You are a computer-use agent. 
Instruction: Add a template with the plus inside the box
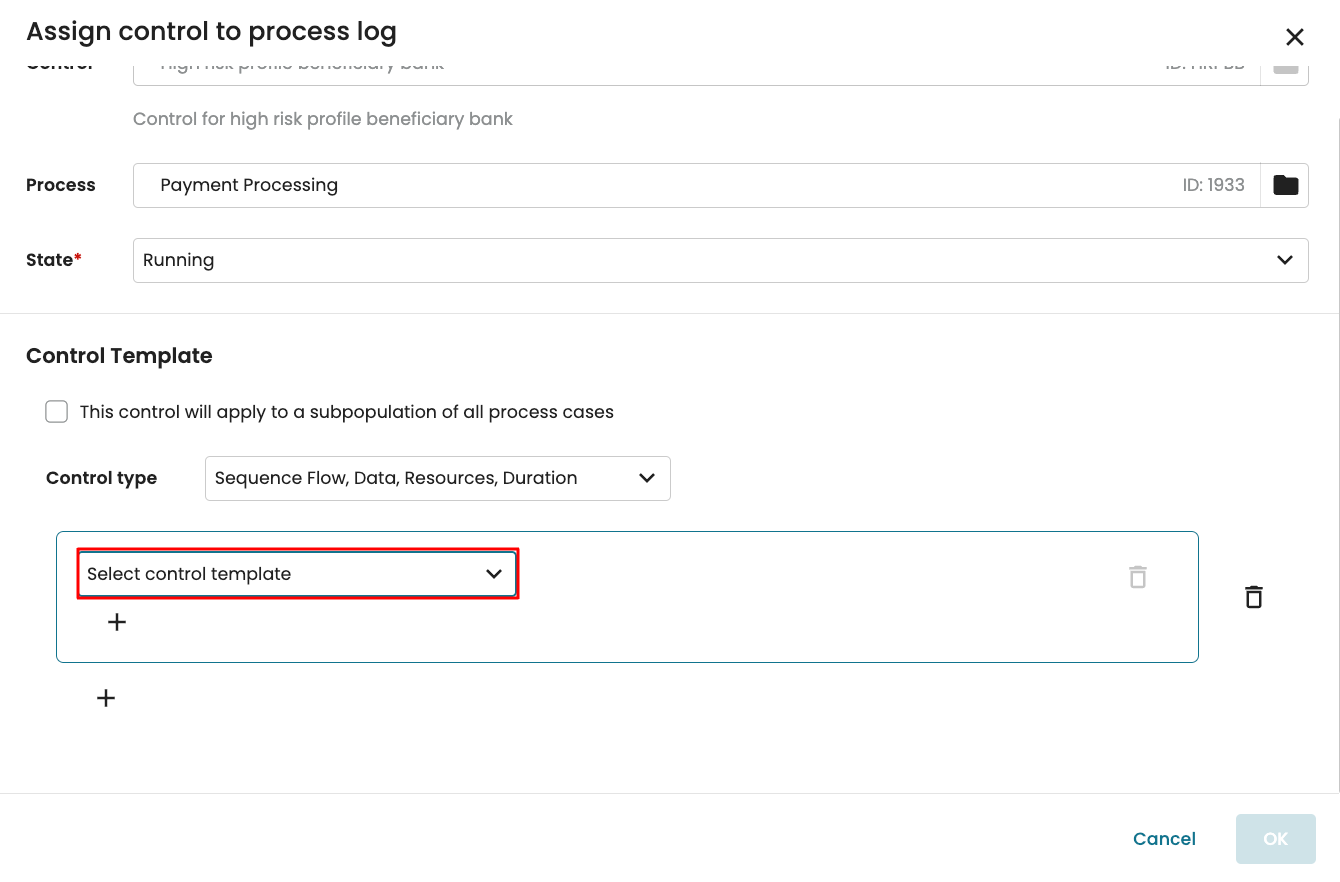(117, 622)
